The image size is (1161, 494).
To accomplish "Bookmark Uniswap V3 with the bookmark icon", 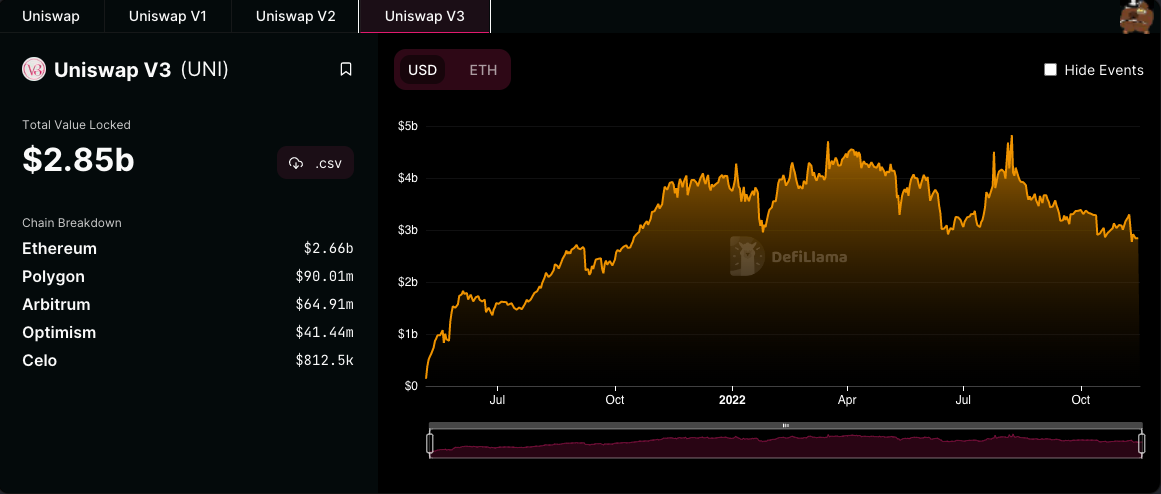I will pyautogui.click(x=345, y=70).
